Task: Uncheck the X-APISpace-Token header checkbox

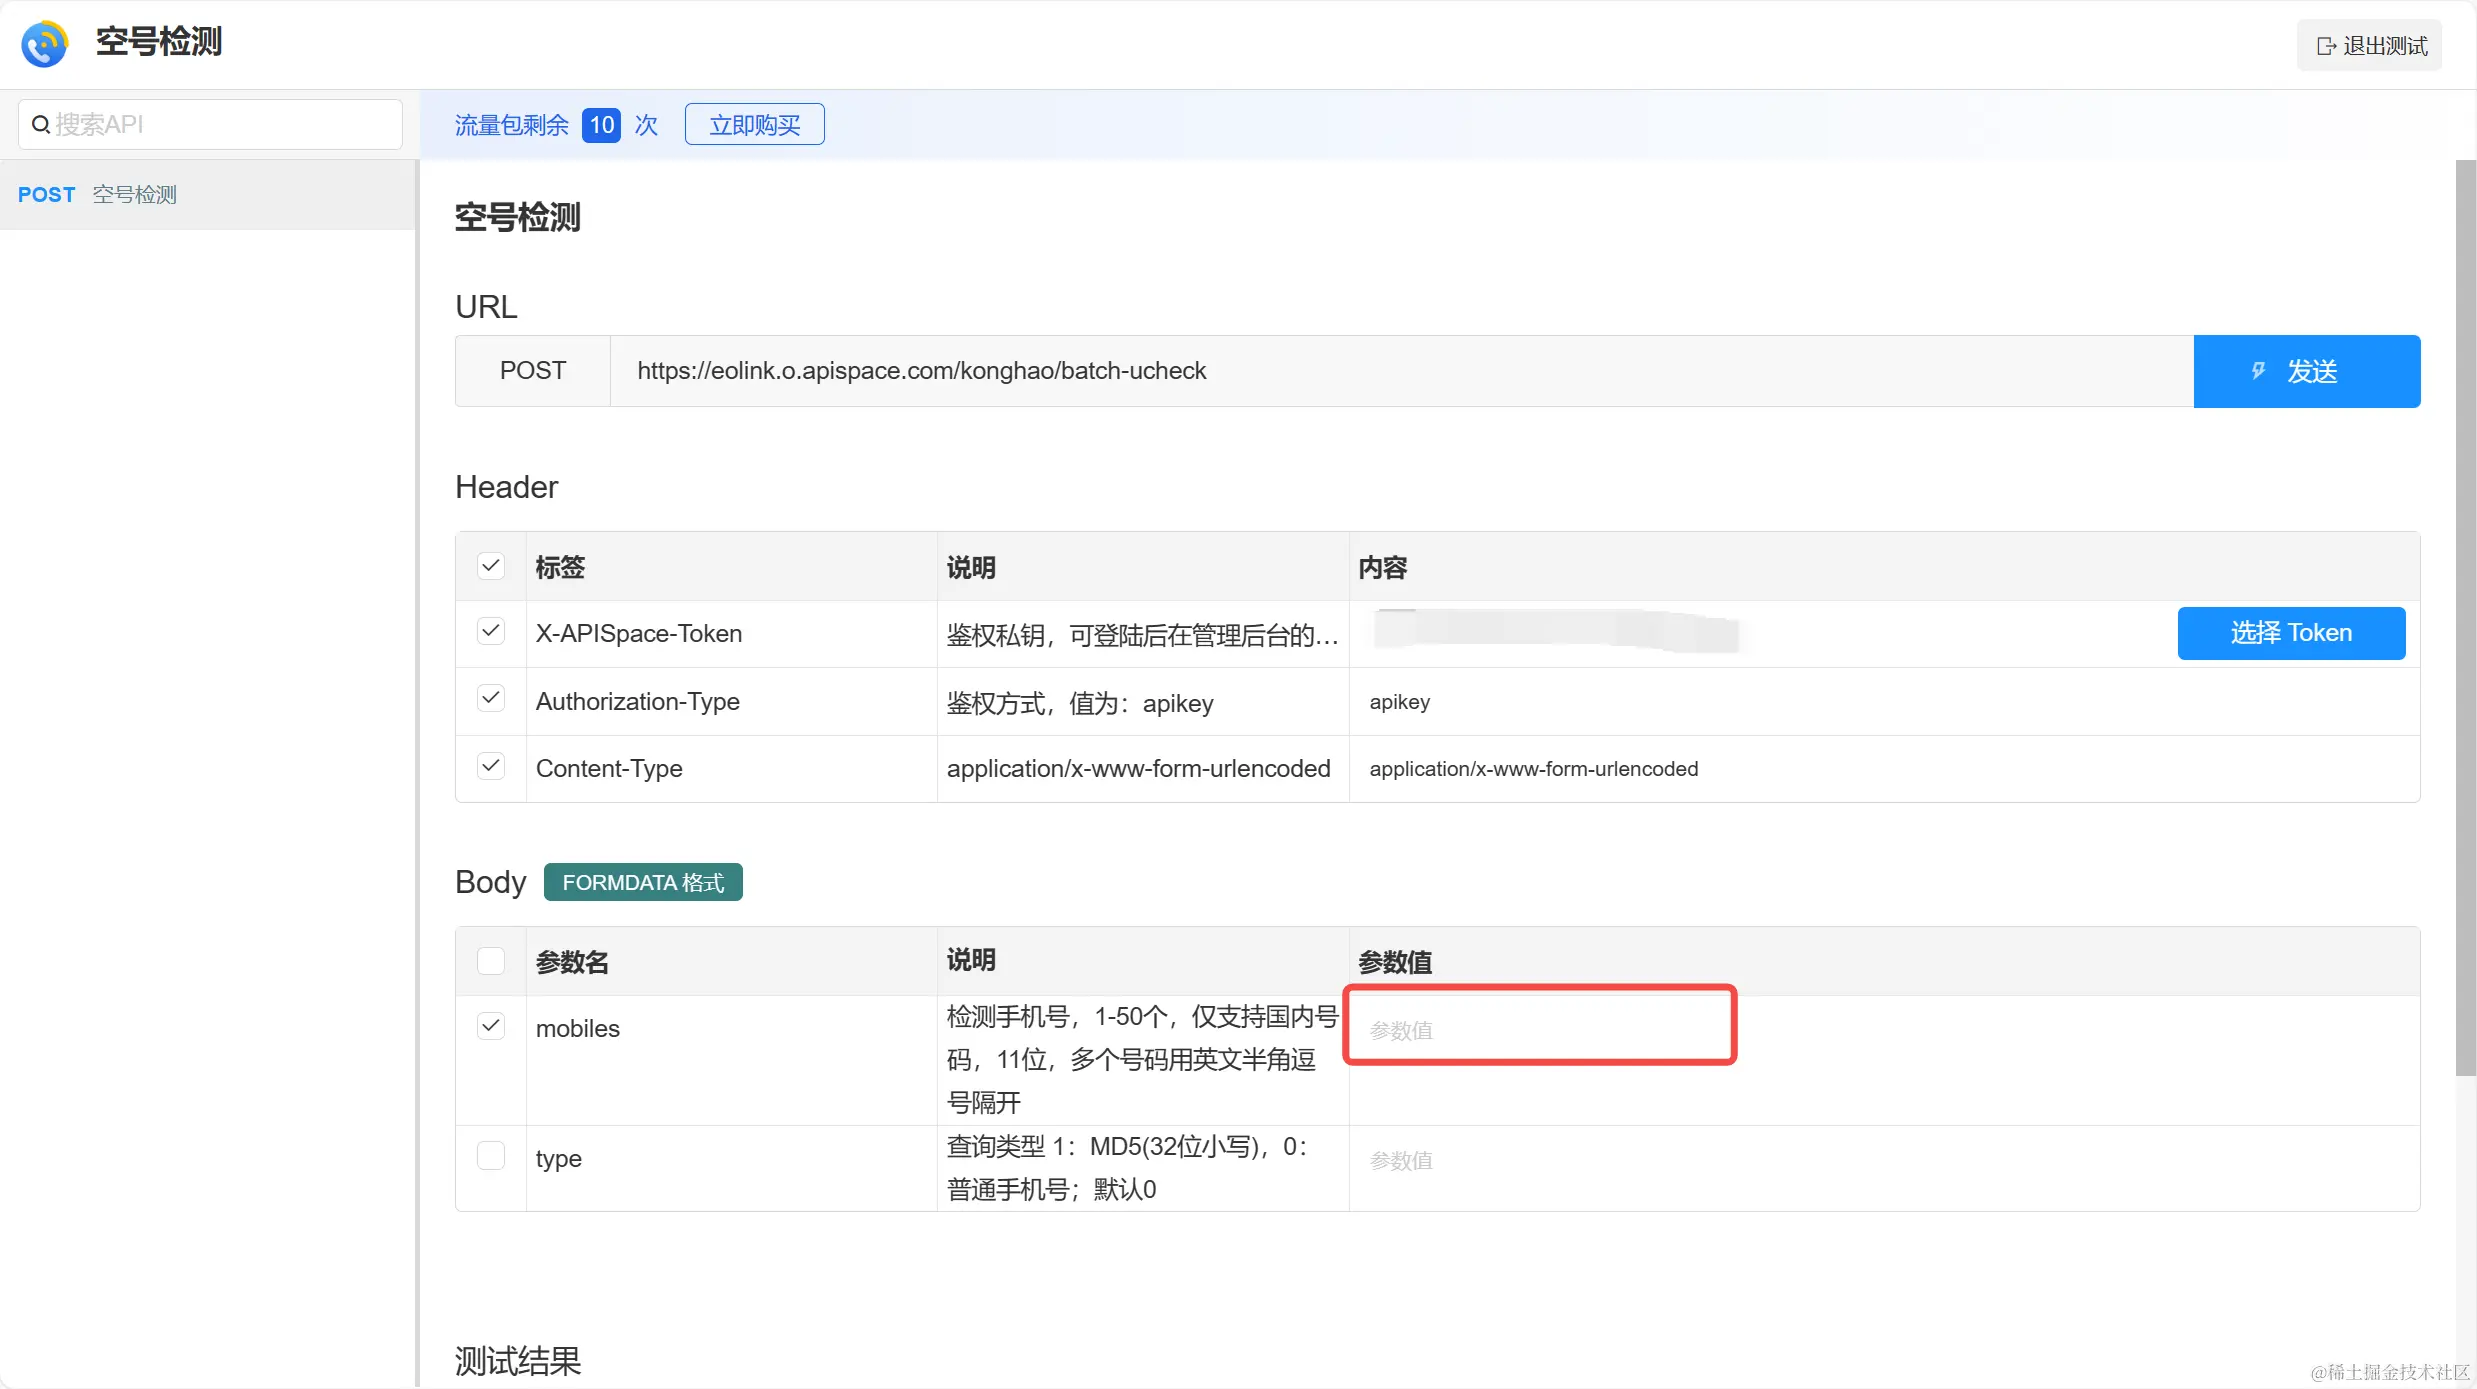Action: pyautogui.click(x=490, y=632)
